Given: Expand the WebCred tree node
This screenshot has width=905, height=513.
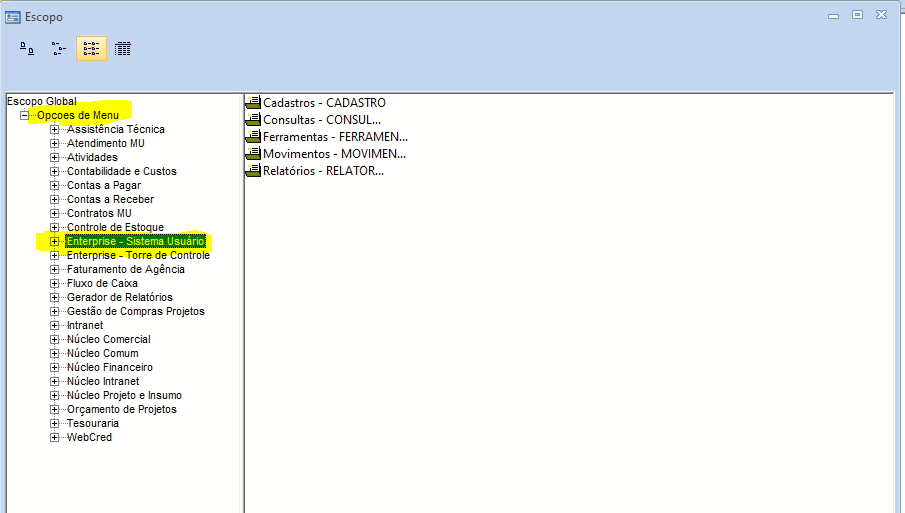Looking at the screenshot, I should [x=54, y=437].
